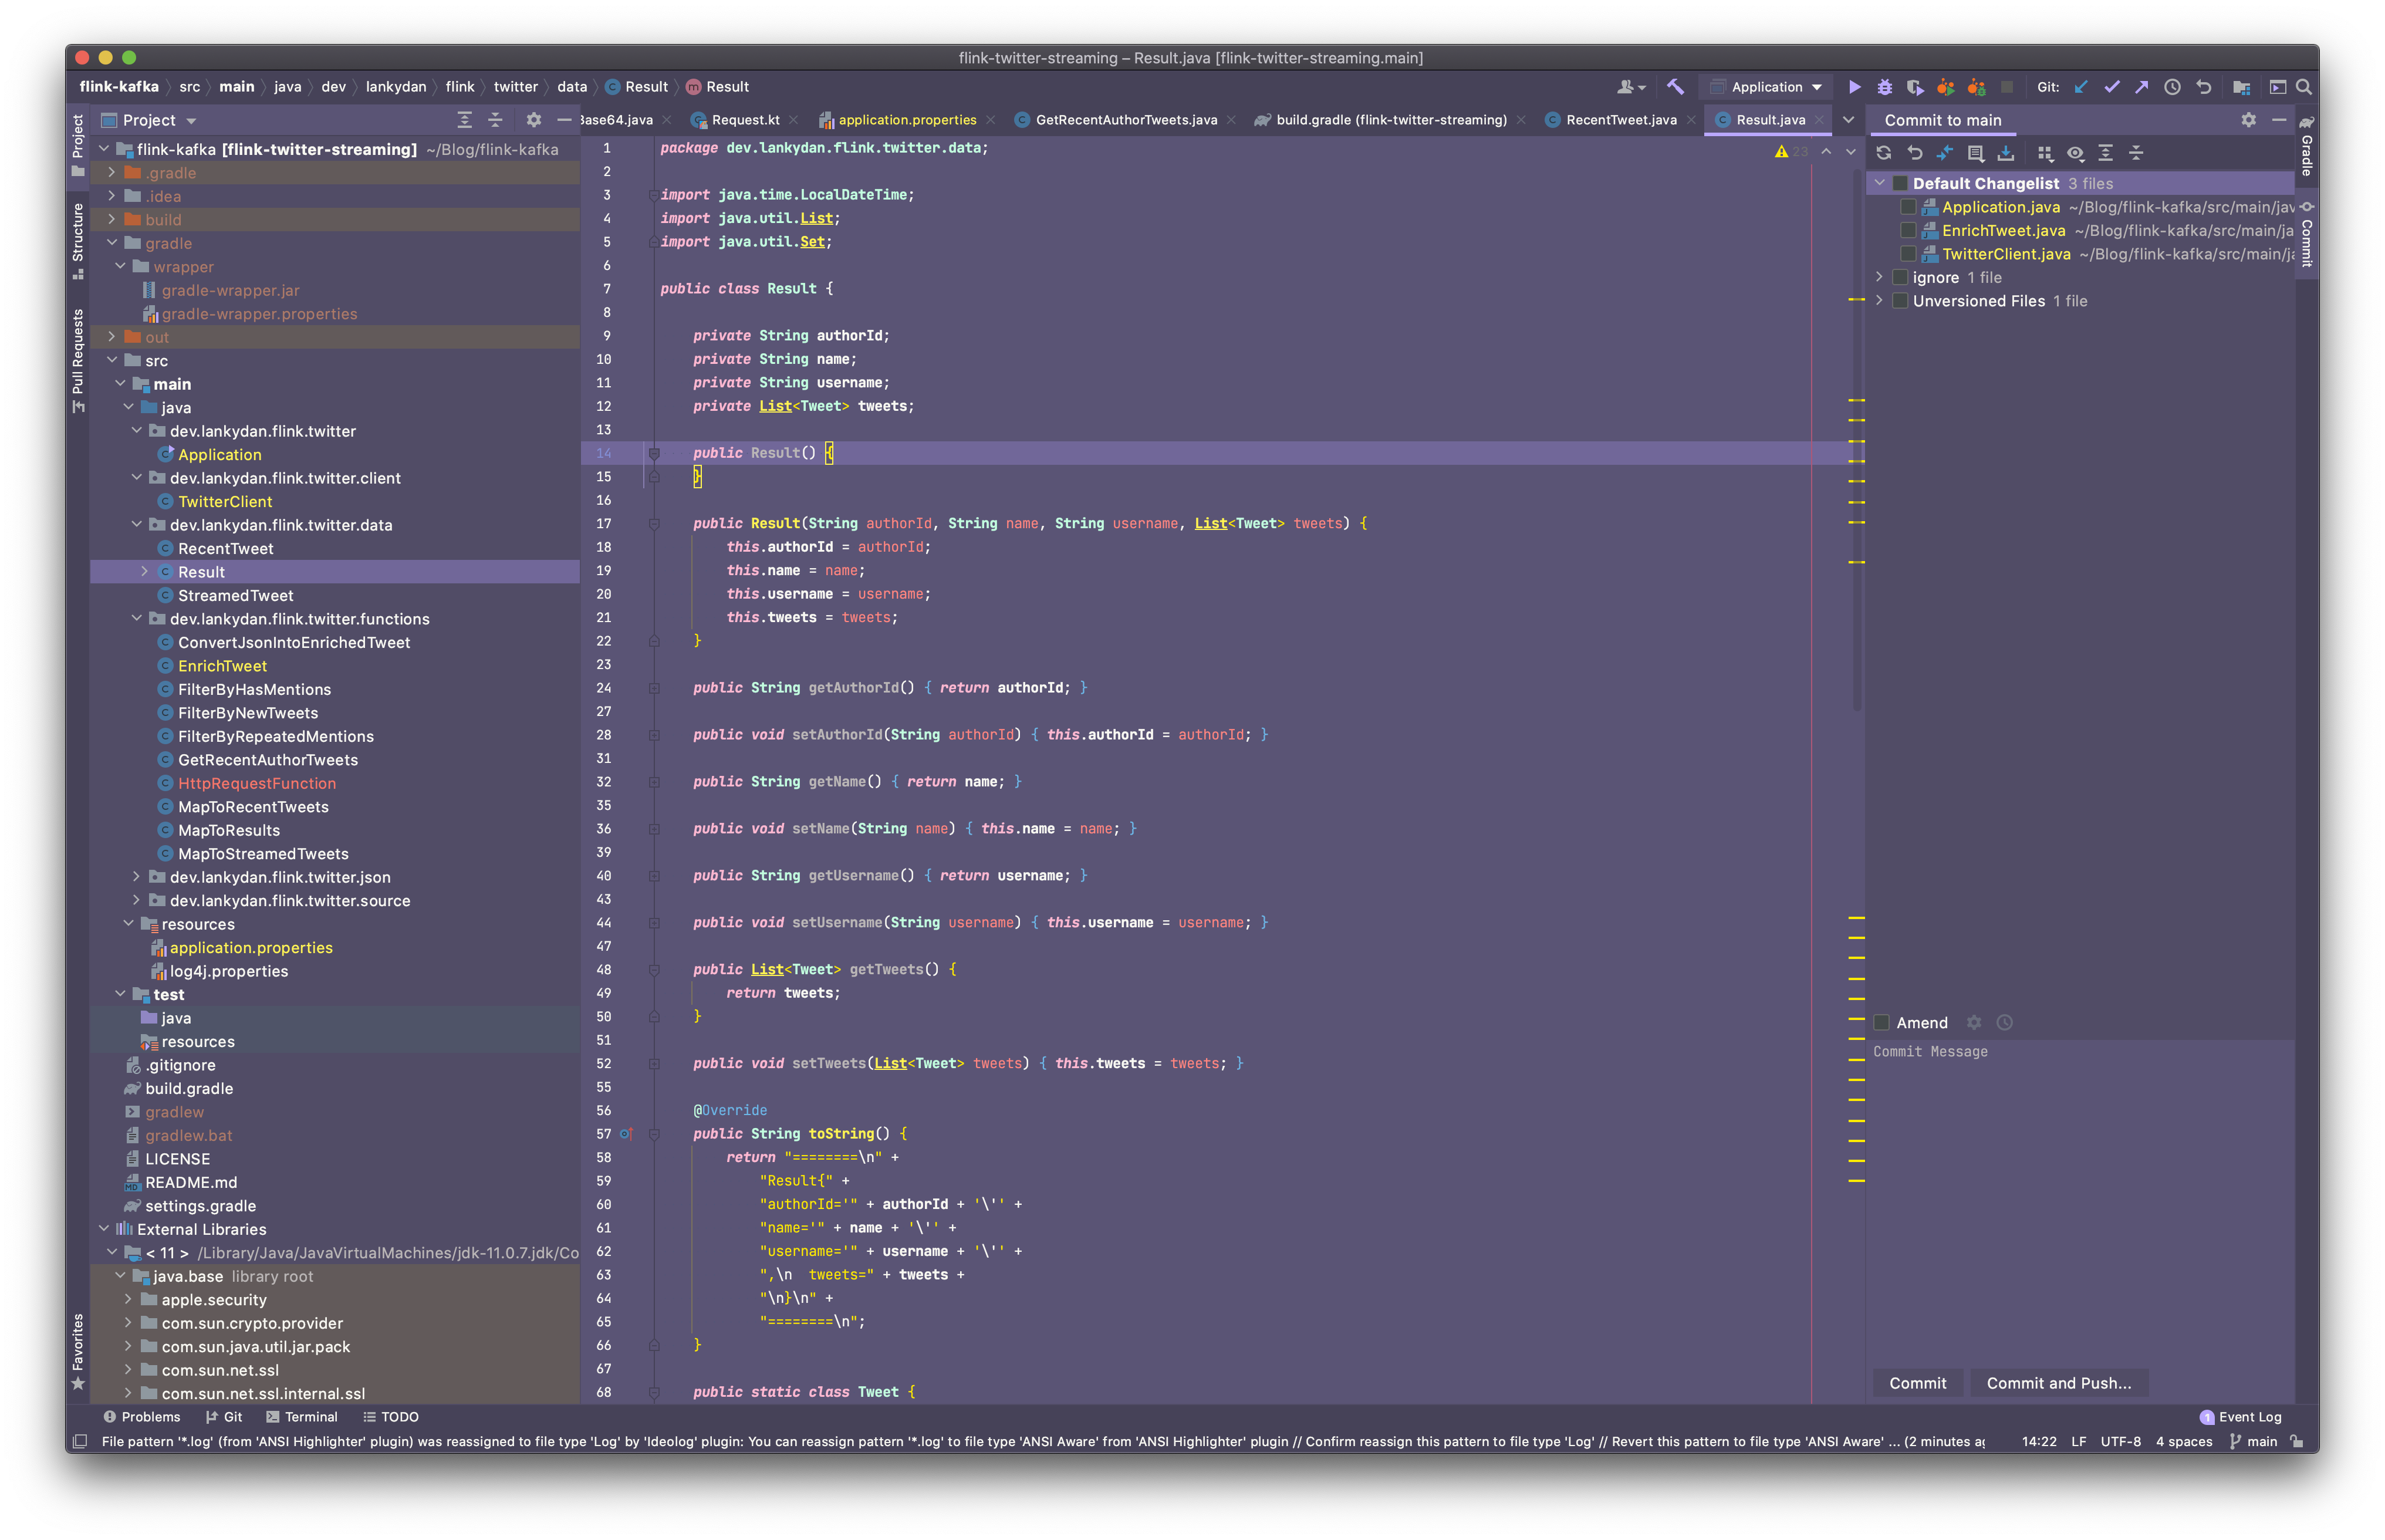
Task: Click into the Commit Message field
Action: point(2080,1200)
